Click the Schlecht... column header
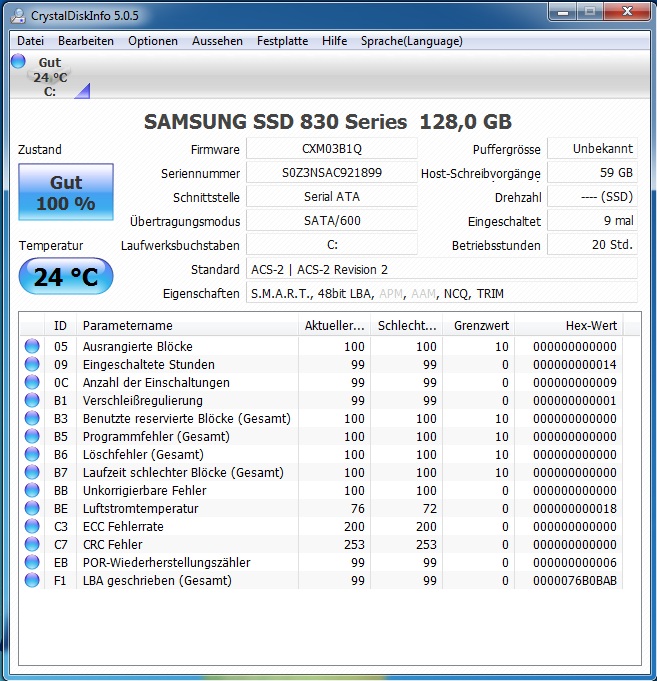657x681 pixels. click(x=406, y=325)
